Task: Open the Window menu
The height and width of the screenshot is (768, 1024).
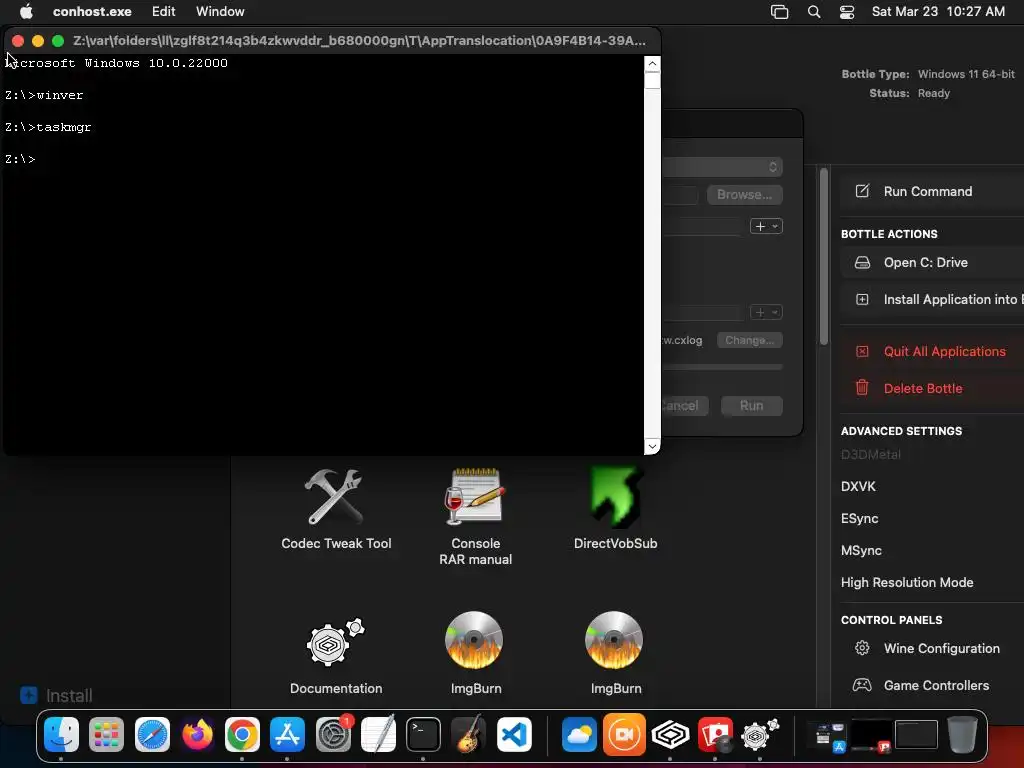Action: click(220, 12)
